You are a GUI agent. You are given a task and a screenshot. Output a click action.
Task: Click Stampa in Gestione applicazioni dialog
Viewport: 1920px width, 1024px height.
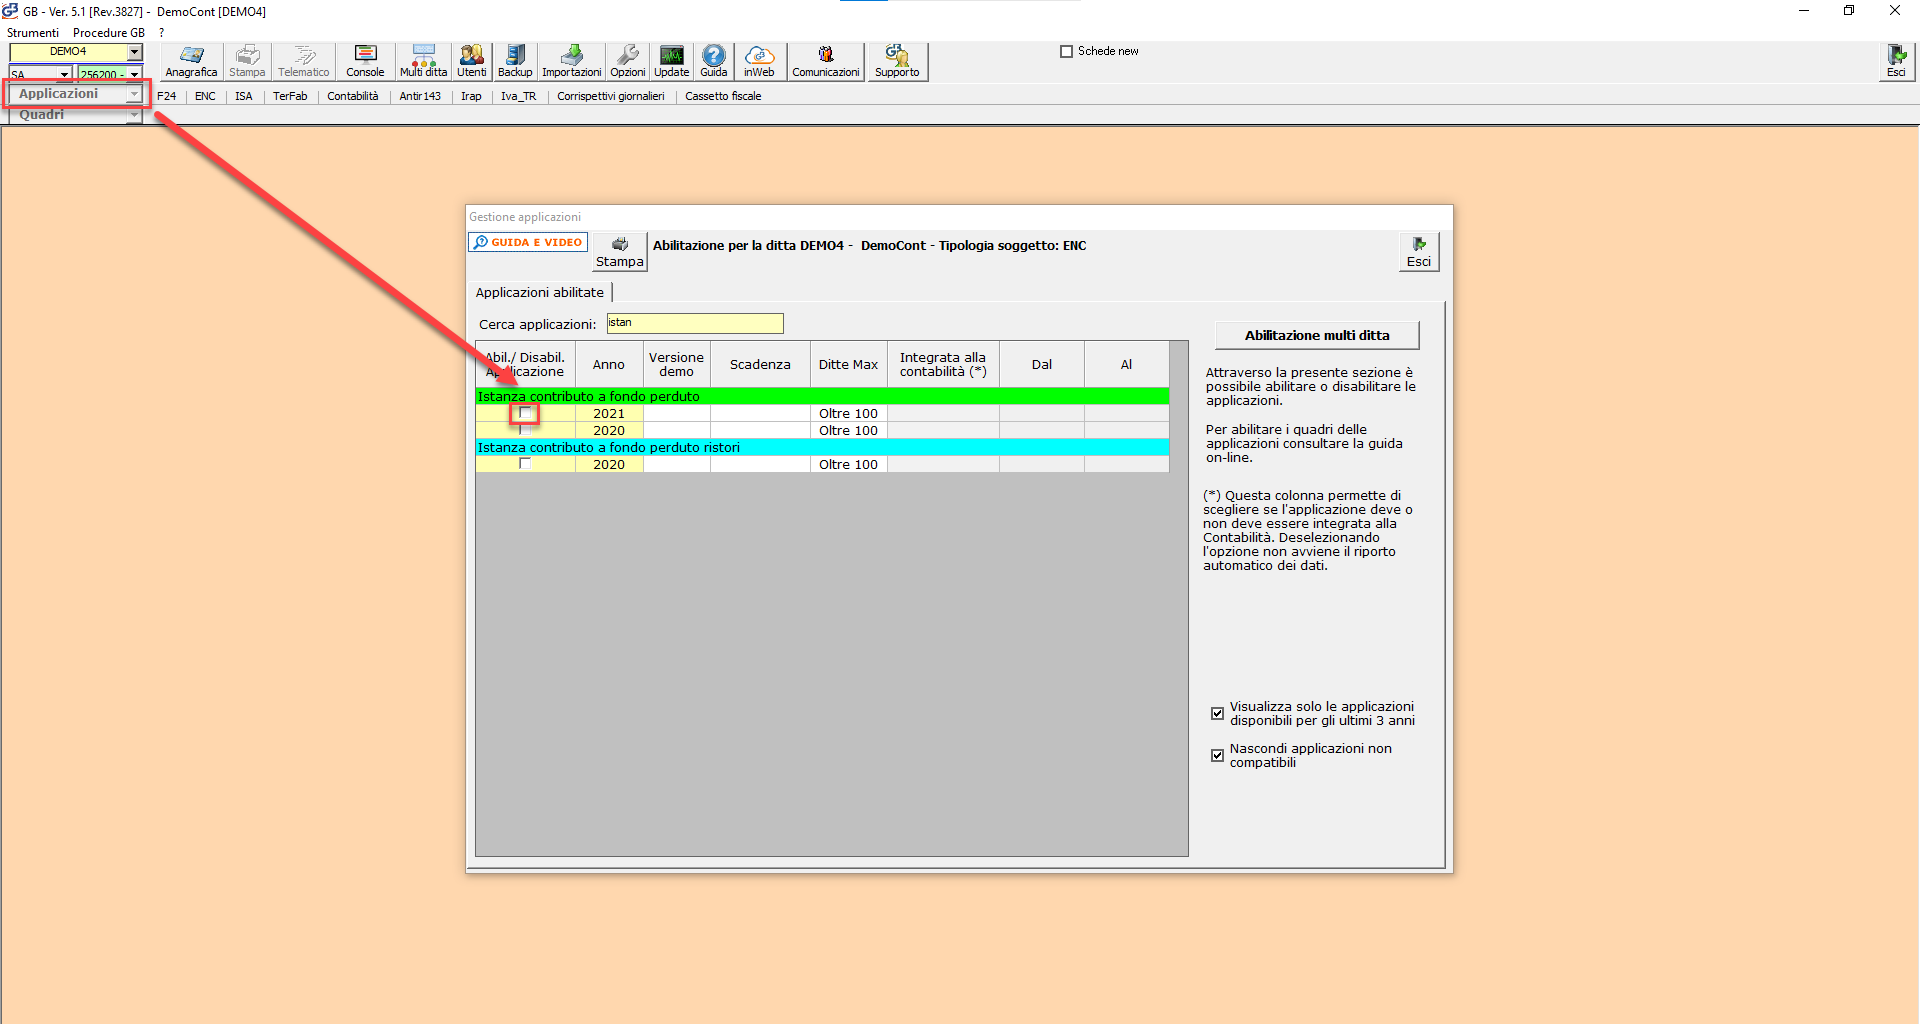[x=620, y=252]
